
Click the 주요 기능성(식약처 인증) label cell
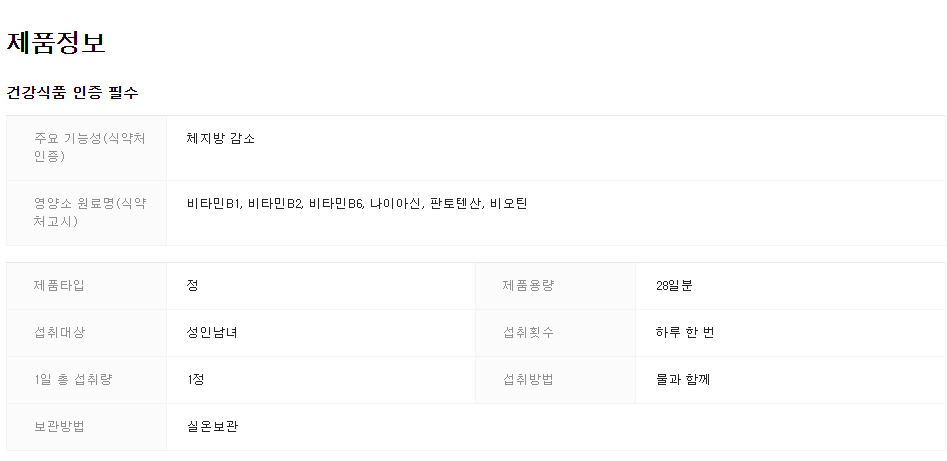click(x=89, y=147)
